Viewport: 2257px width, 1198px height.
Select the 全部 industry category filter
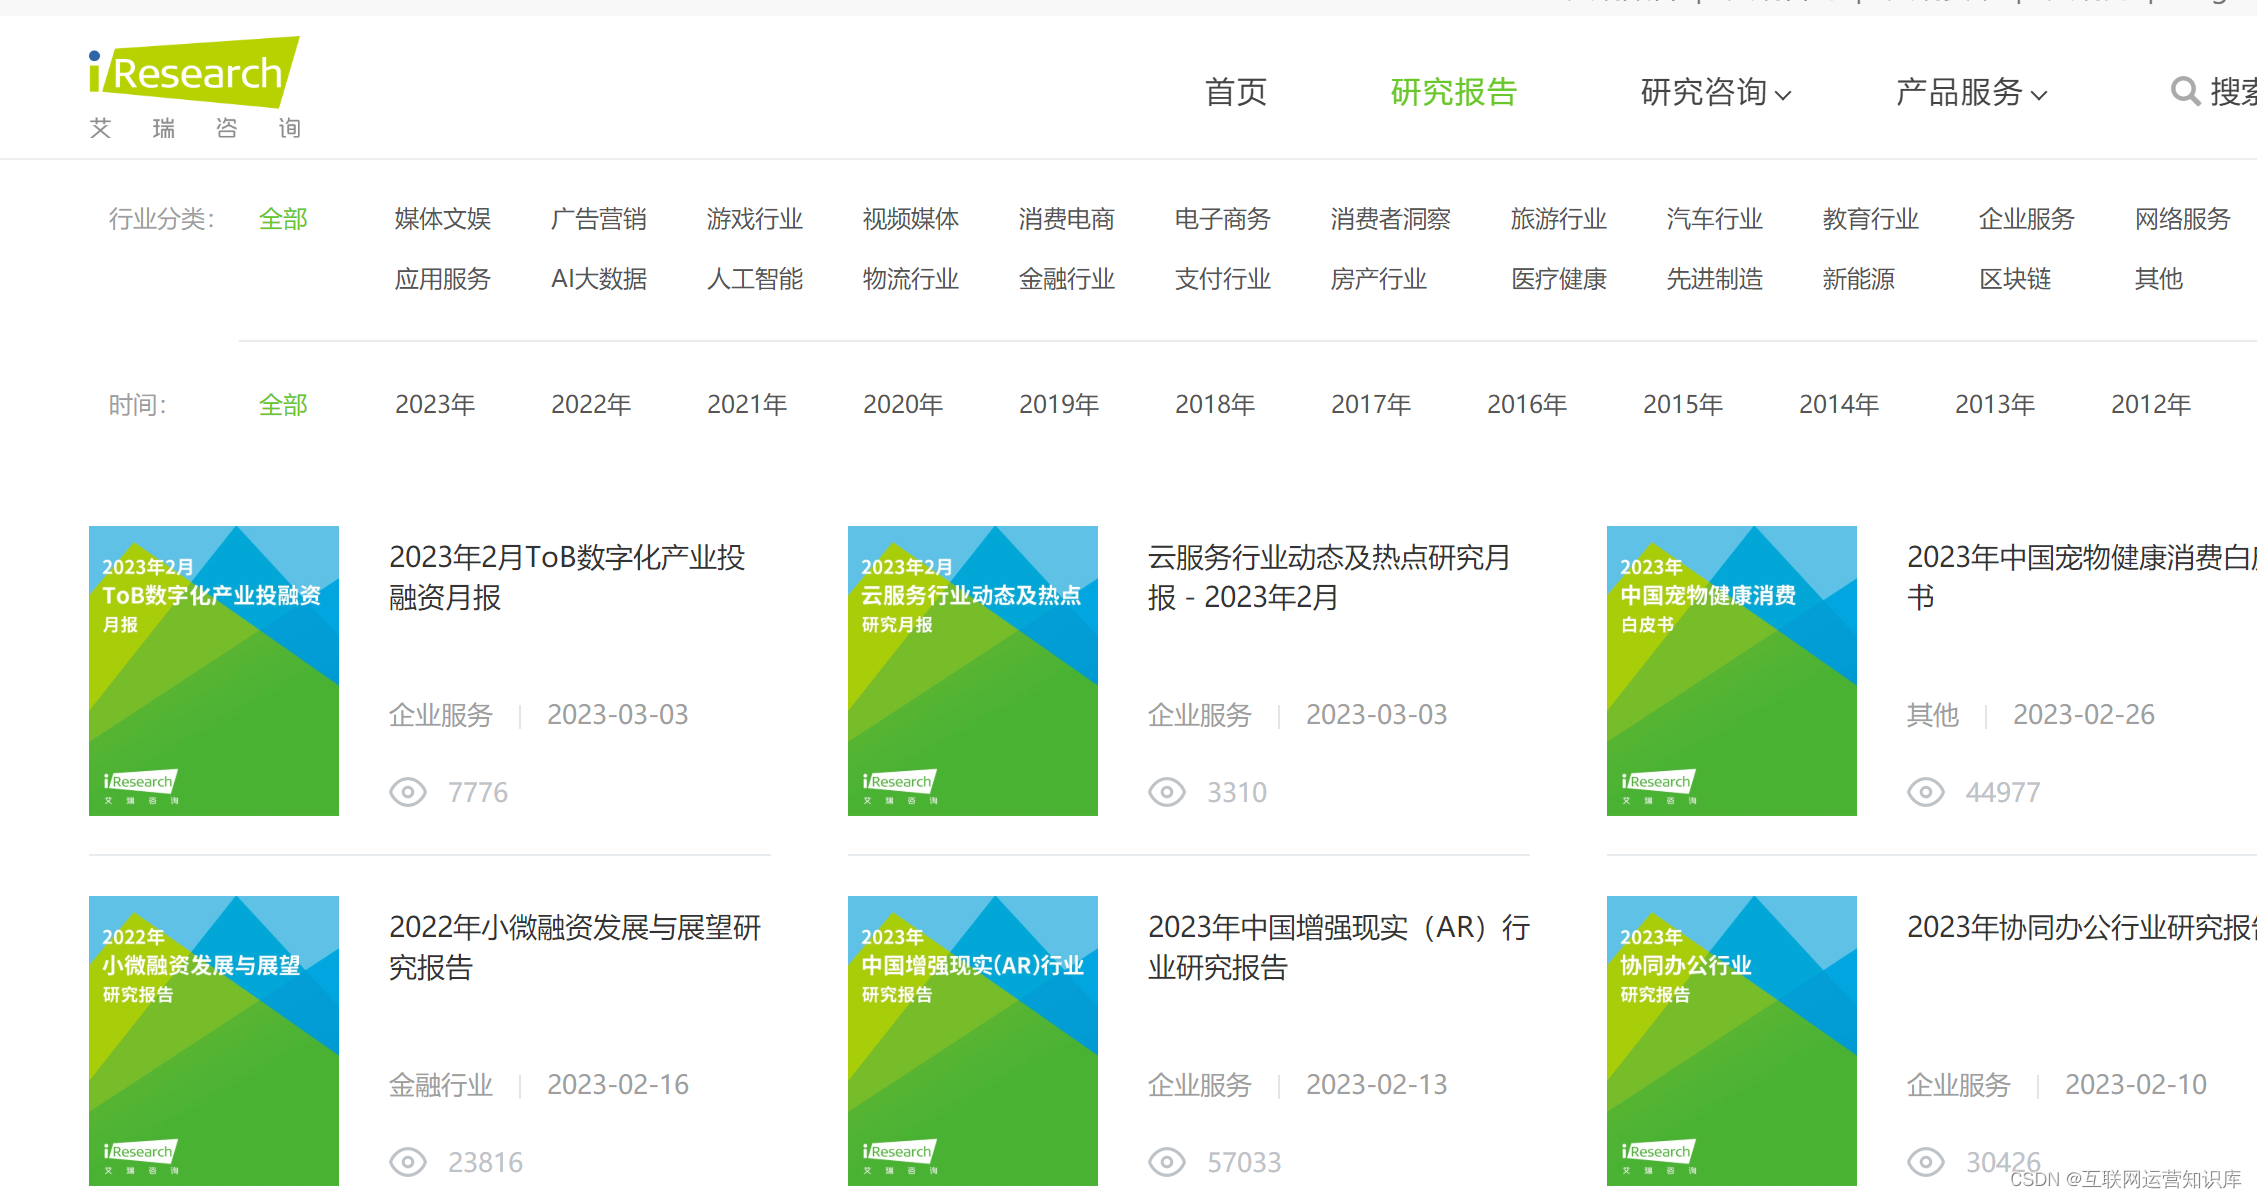pos(283,219)
